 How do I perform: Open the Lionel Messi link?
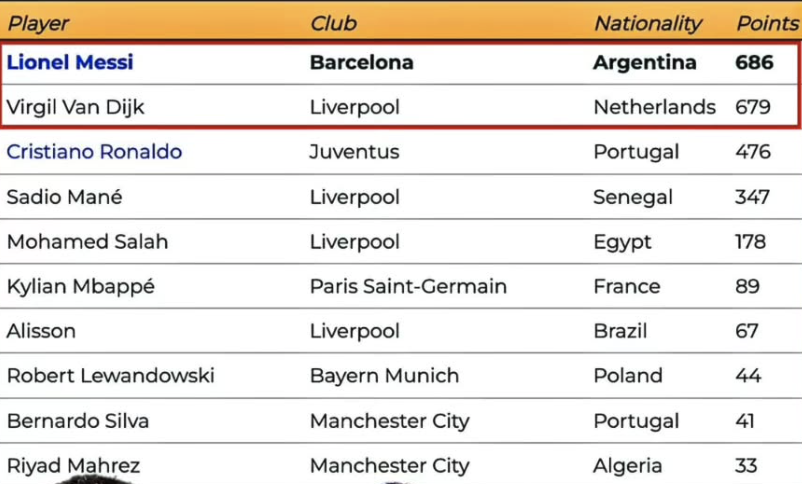[70, 62]
